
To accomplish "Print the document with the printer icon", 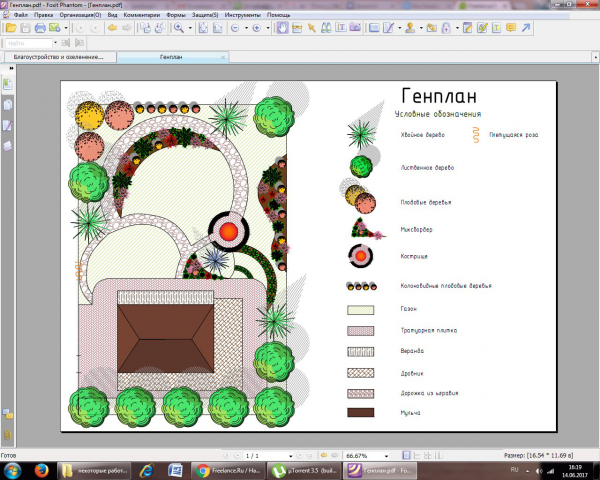I will [40, 28].
